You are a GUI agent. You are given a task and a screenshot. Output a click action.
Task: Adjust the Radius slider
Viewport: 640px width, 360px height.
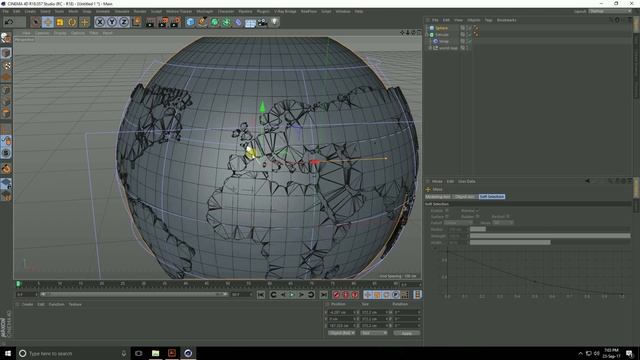(x=550, y=229)
